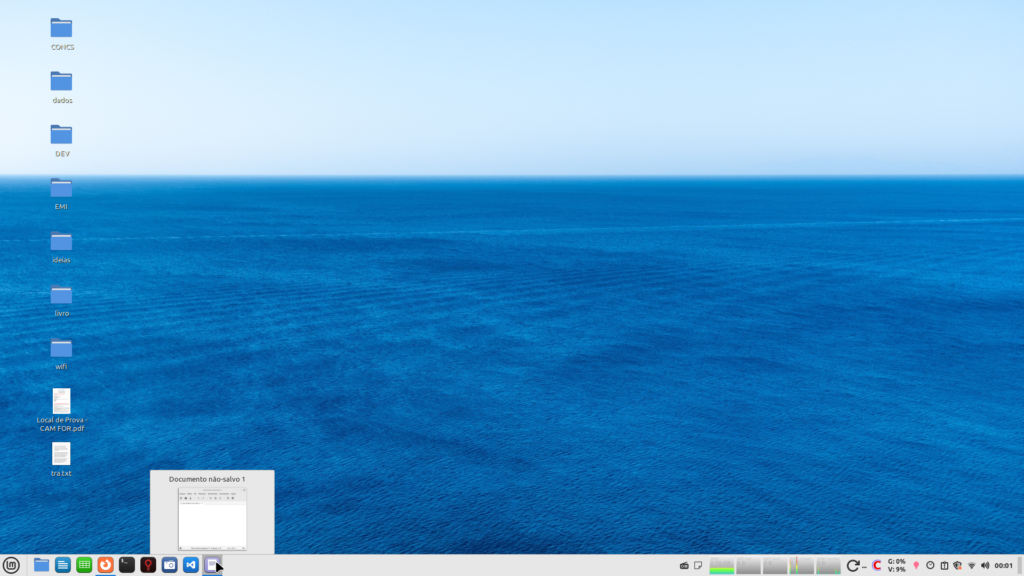Open the green spreadsheet app in the panel
This screenshot has height=576, width=1024.
coord(84,565)
